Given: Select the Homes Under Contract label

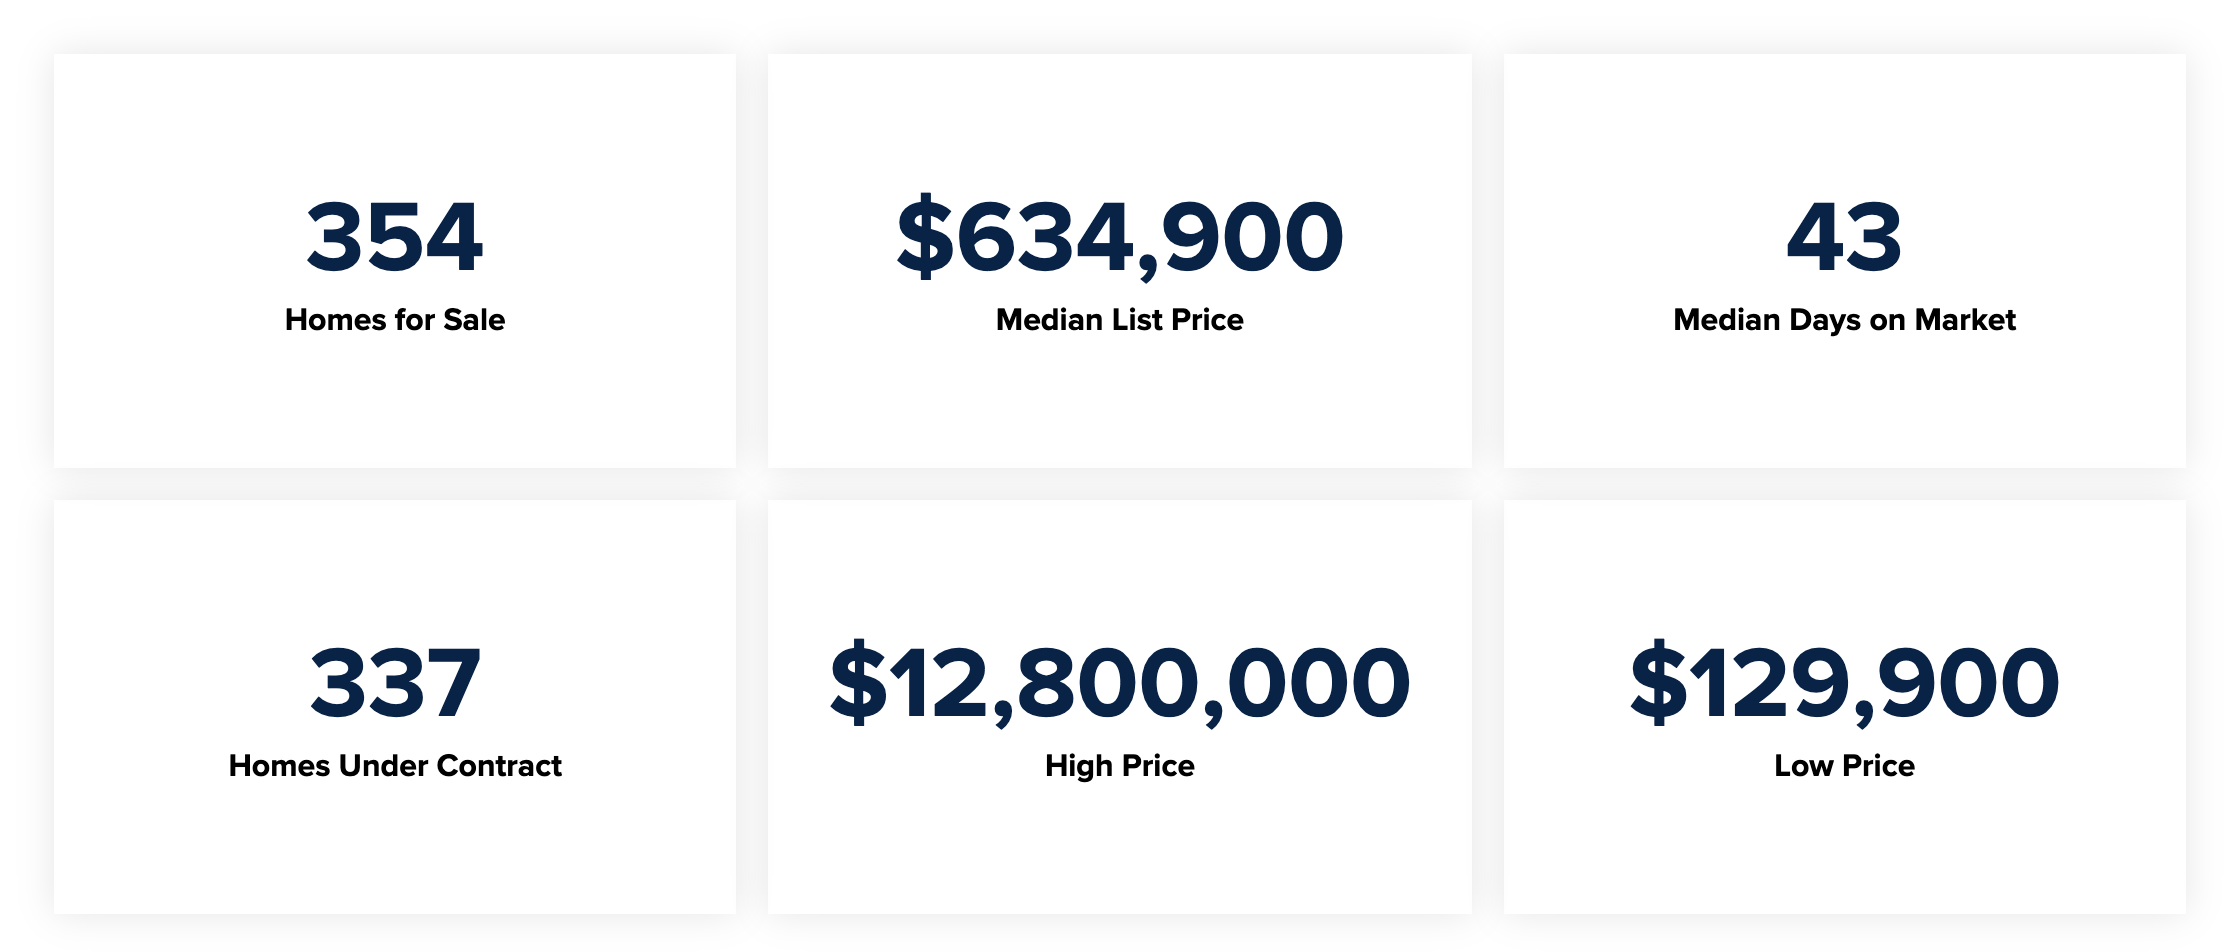Looking at the screenshot, I should (x=395, y=766).
